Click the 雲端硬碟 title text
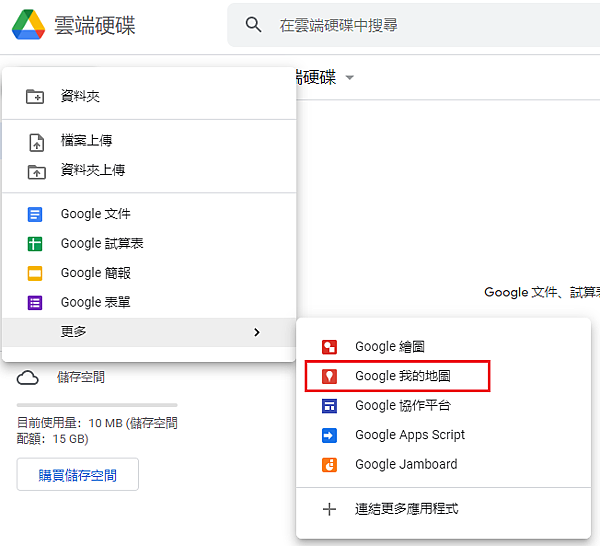The height and width of the screenshot is (546, 600). point(95,25)
